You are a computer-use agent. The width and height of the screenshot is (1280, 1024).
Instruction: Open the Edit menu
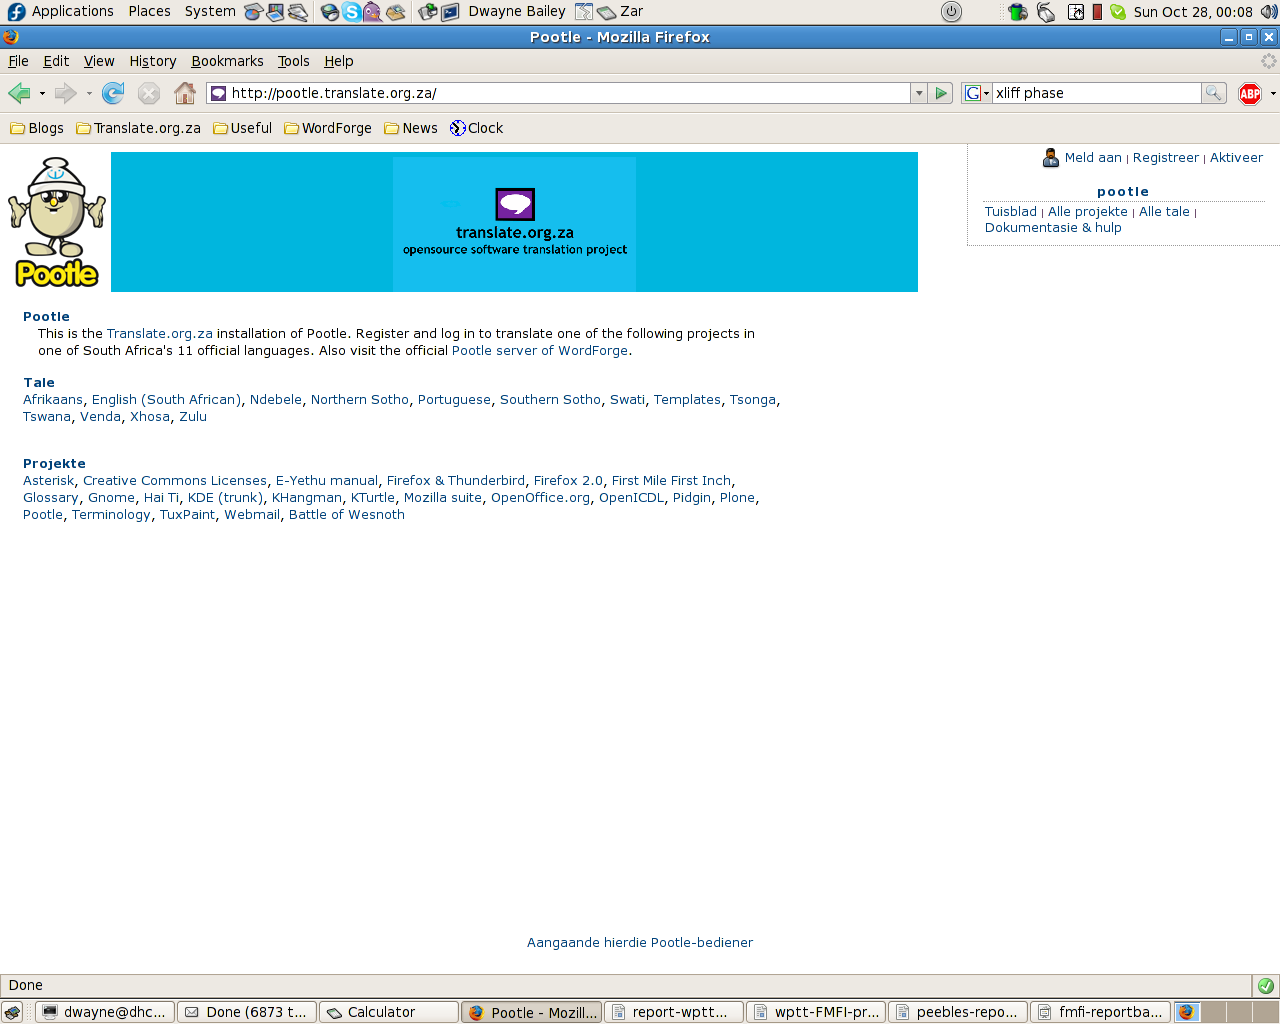coord(56,61)
